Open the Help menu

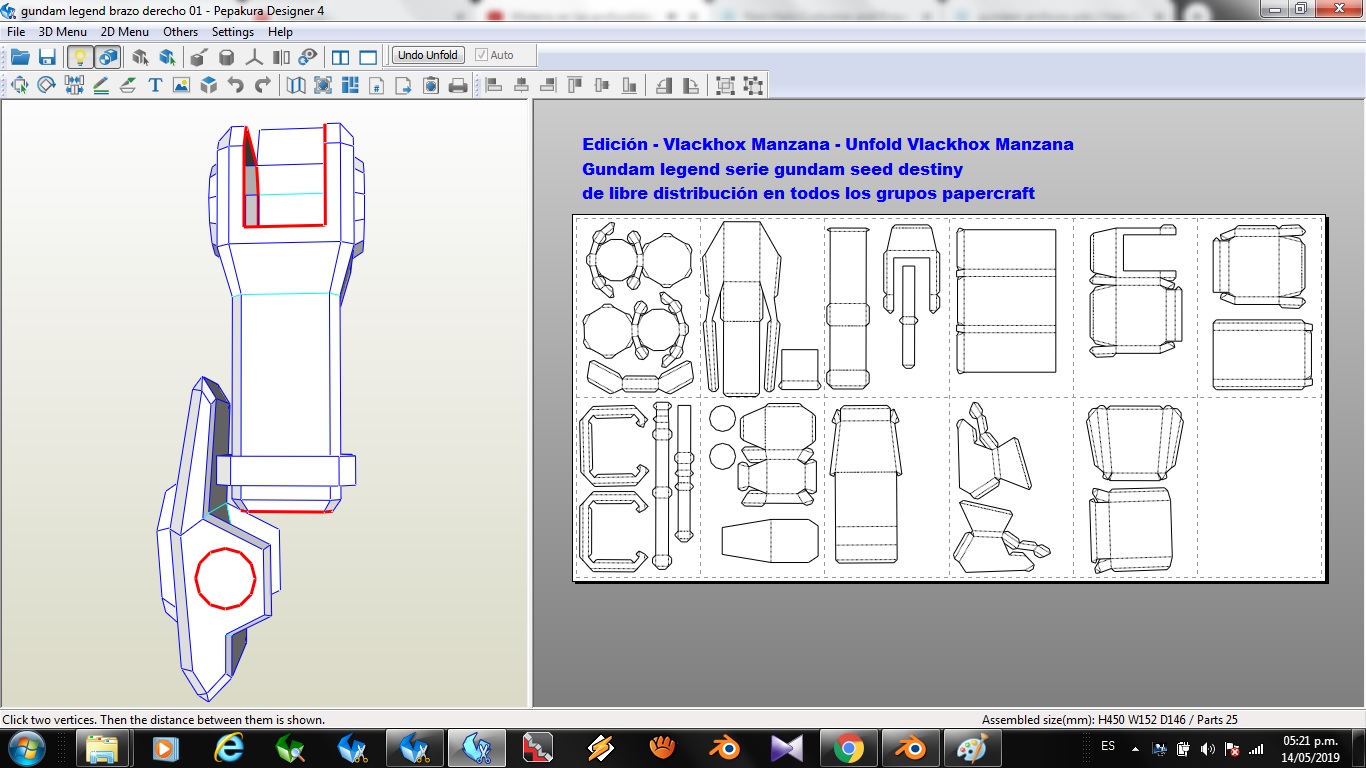coord(281,32)
